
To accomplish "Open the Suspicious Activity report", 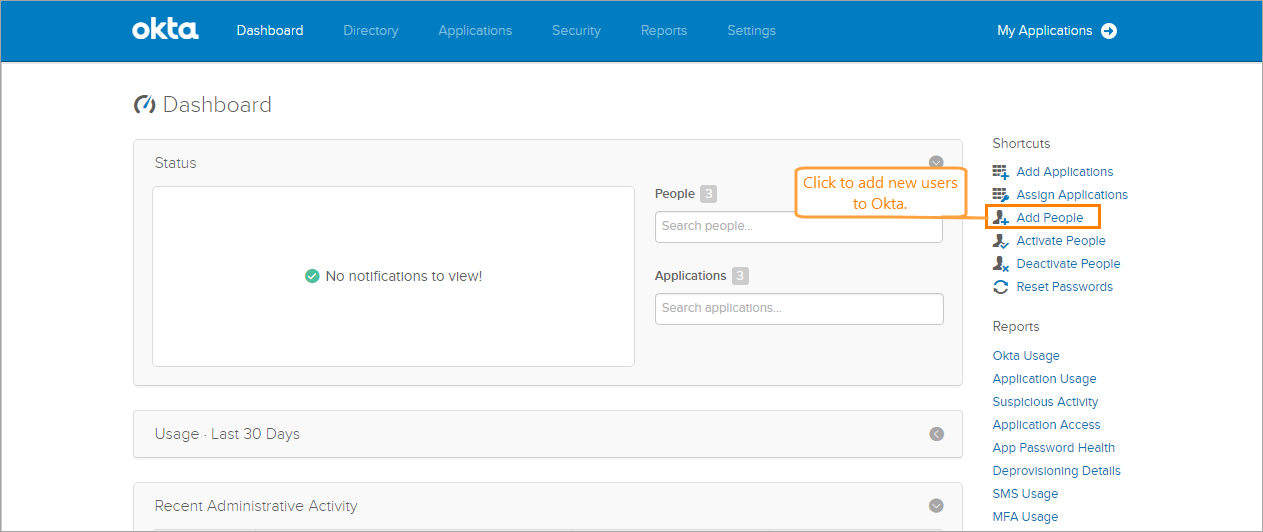I will click(x=1045, y=402).
